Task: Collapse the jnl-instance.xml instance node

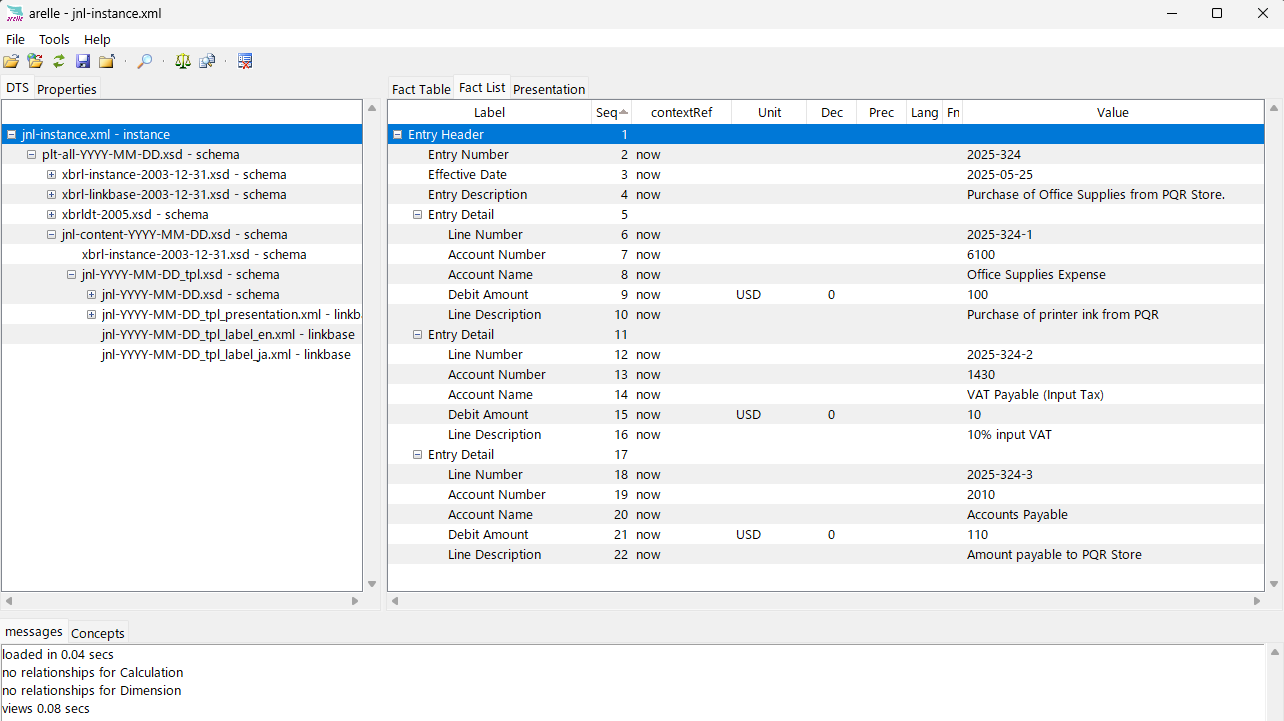Action: tap(11, 134)
